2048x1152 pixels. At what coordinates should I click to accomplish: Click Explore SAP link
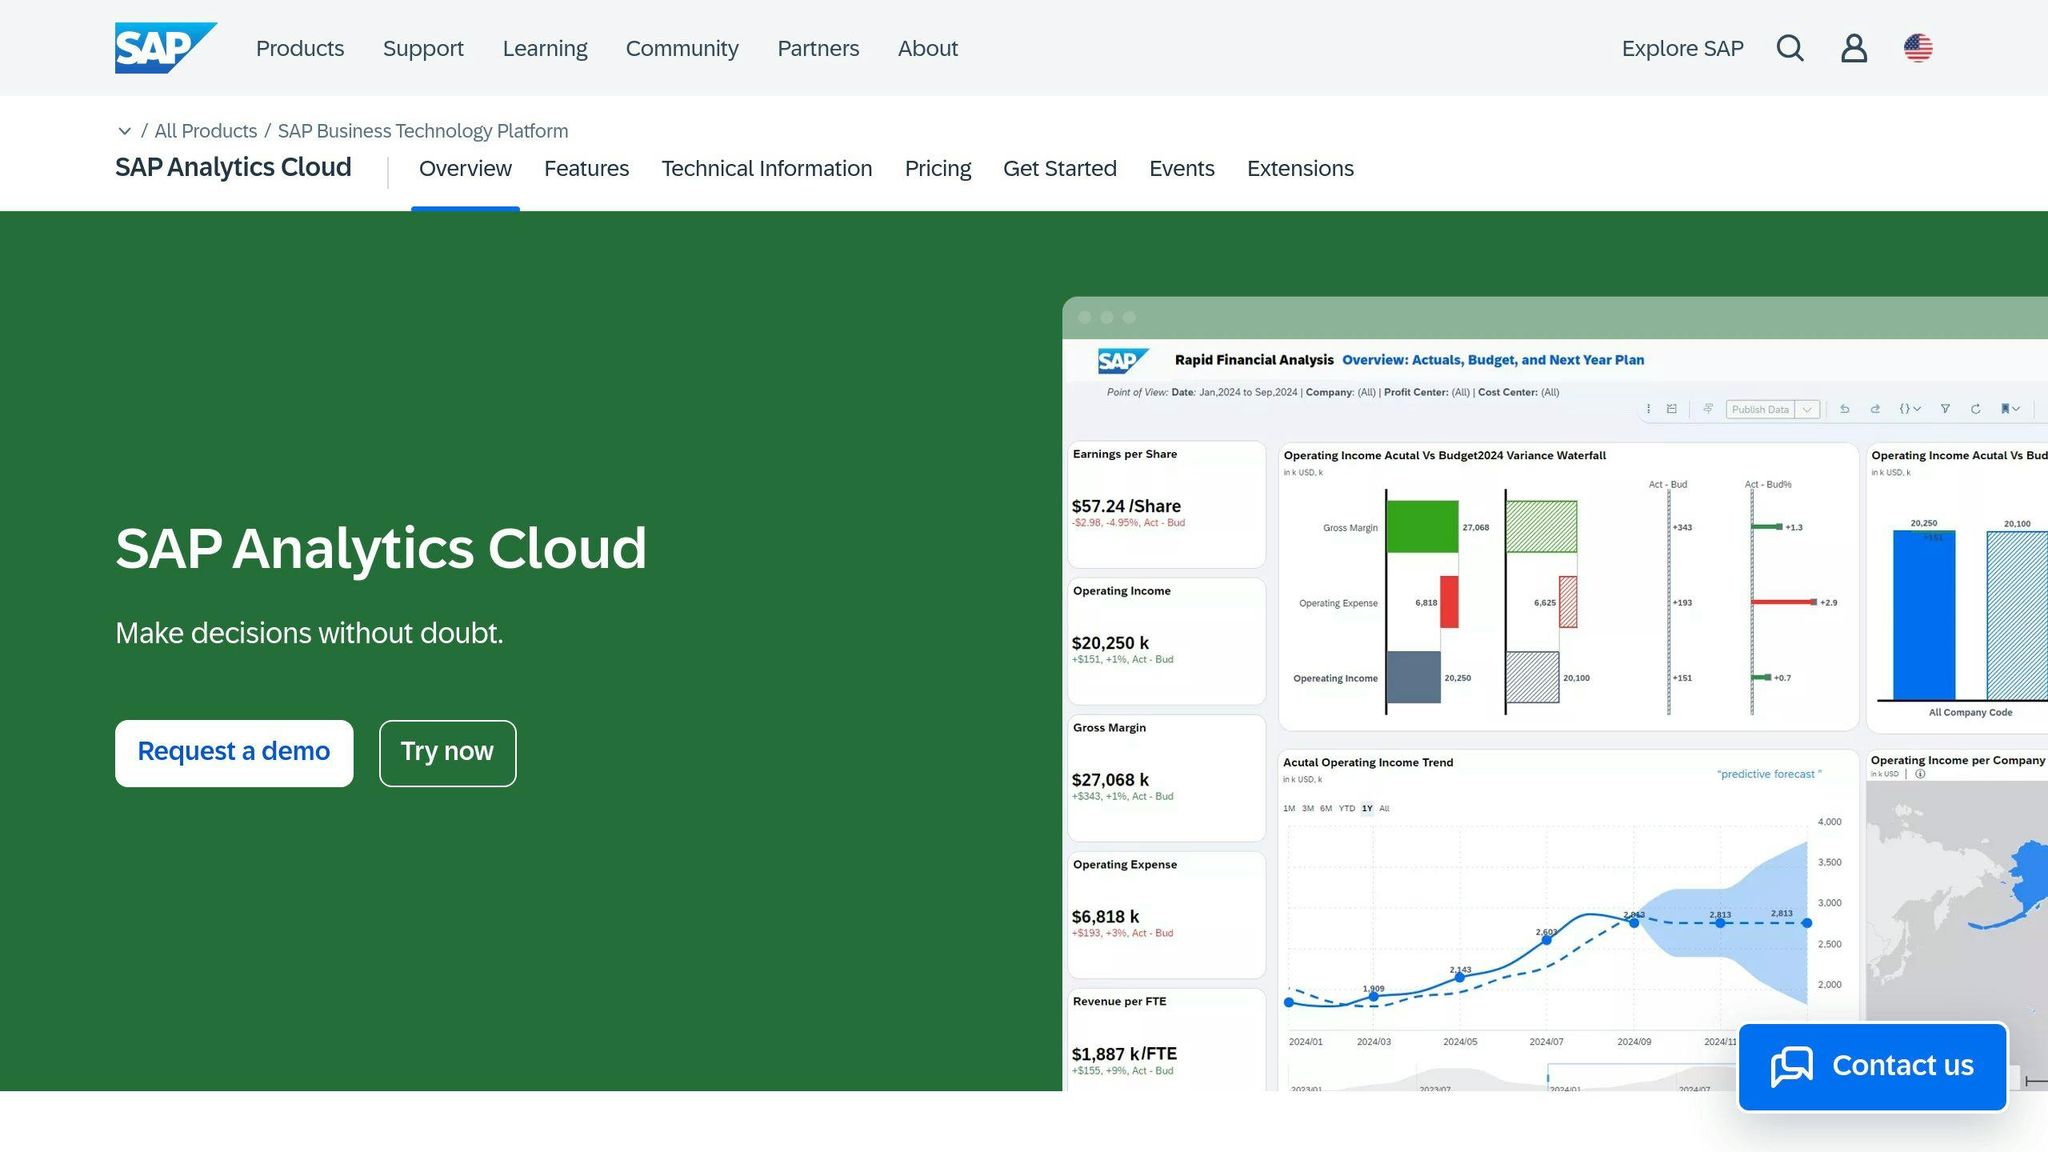point(1682,48)
